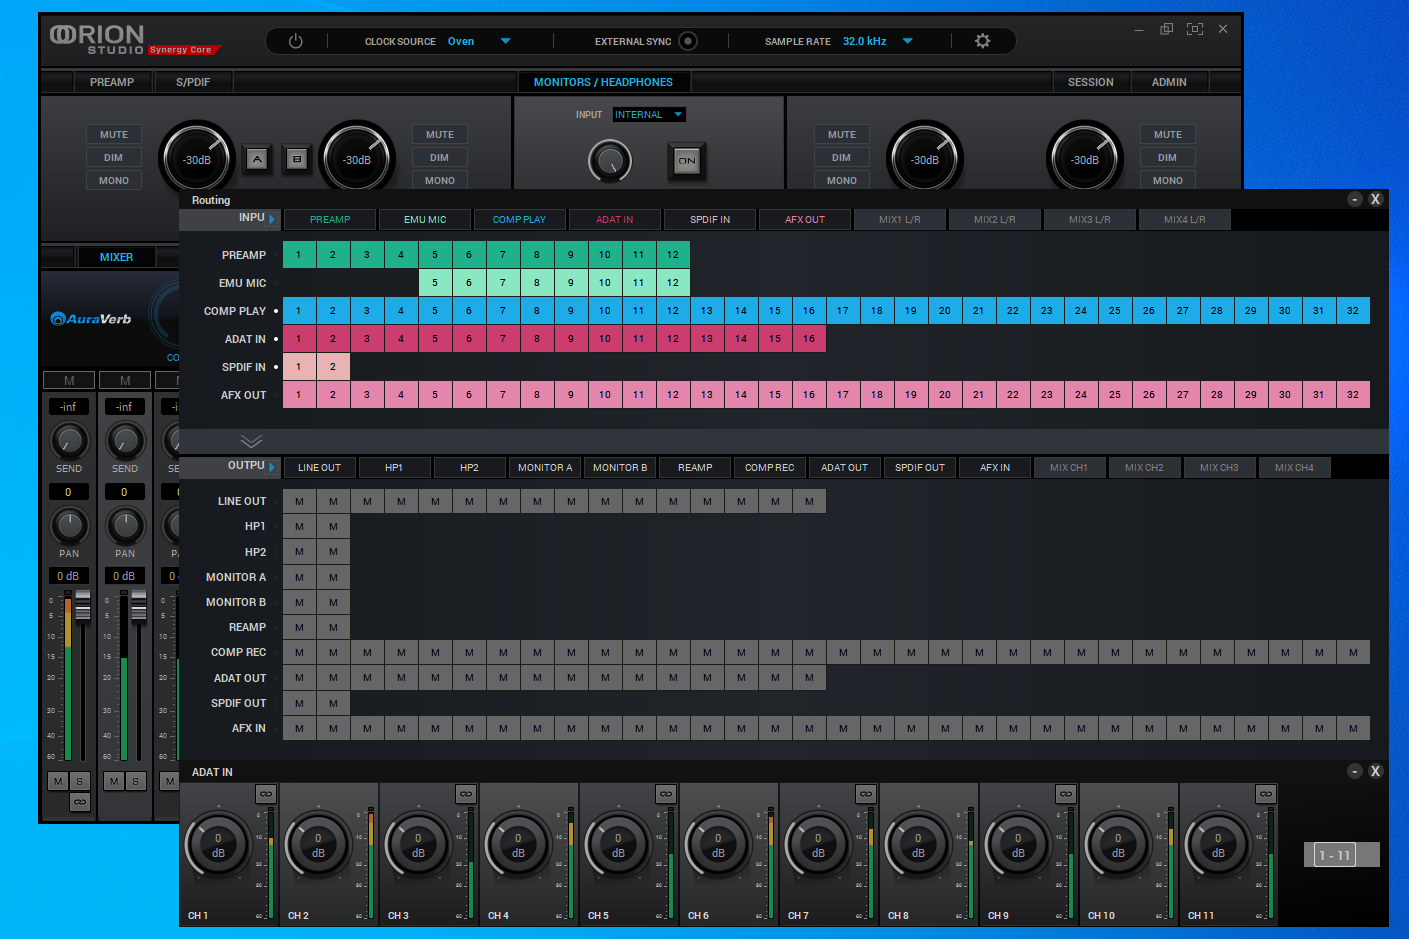Select the ADAT IN routing source tab
Screen dimensions: 1409x939
[x=614, y=219]
